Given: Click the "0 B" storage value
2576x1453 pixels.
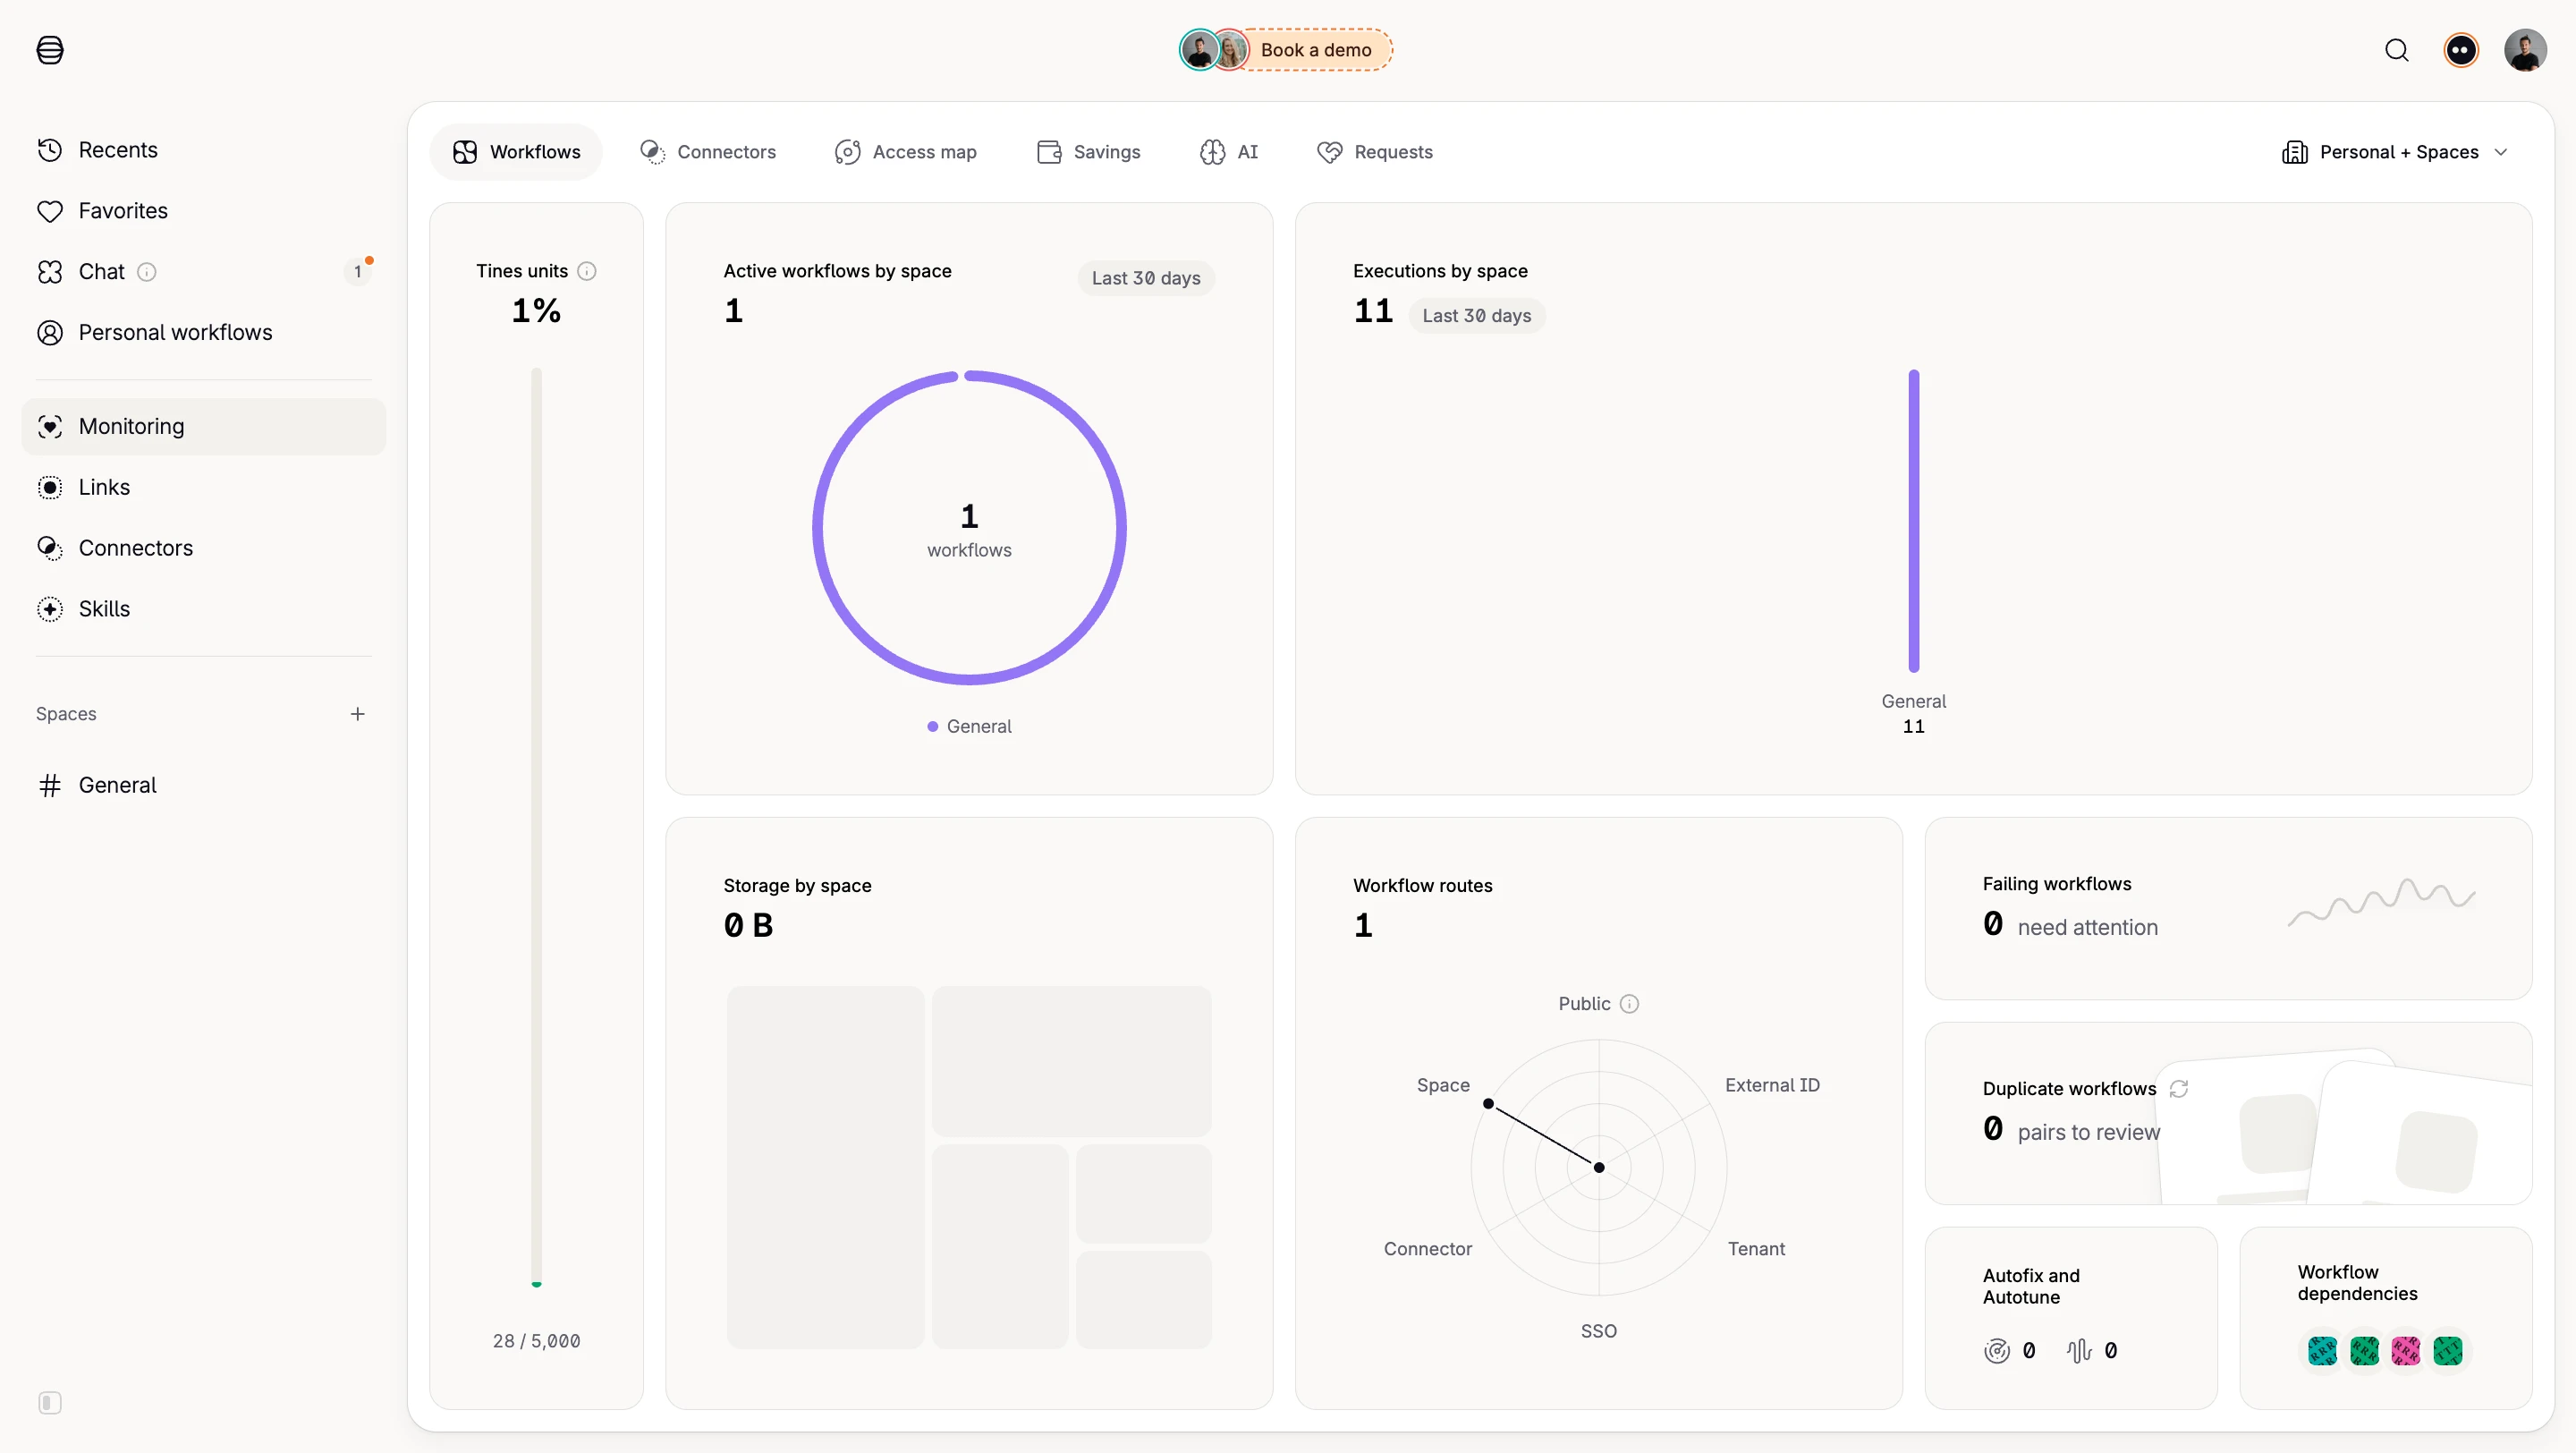Looking at the screenshot, I should pyautogui.click(x=748, y=926).
